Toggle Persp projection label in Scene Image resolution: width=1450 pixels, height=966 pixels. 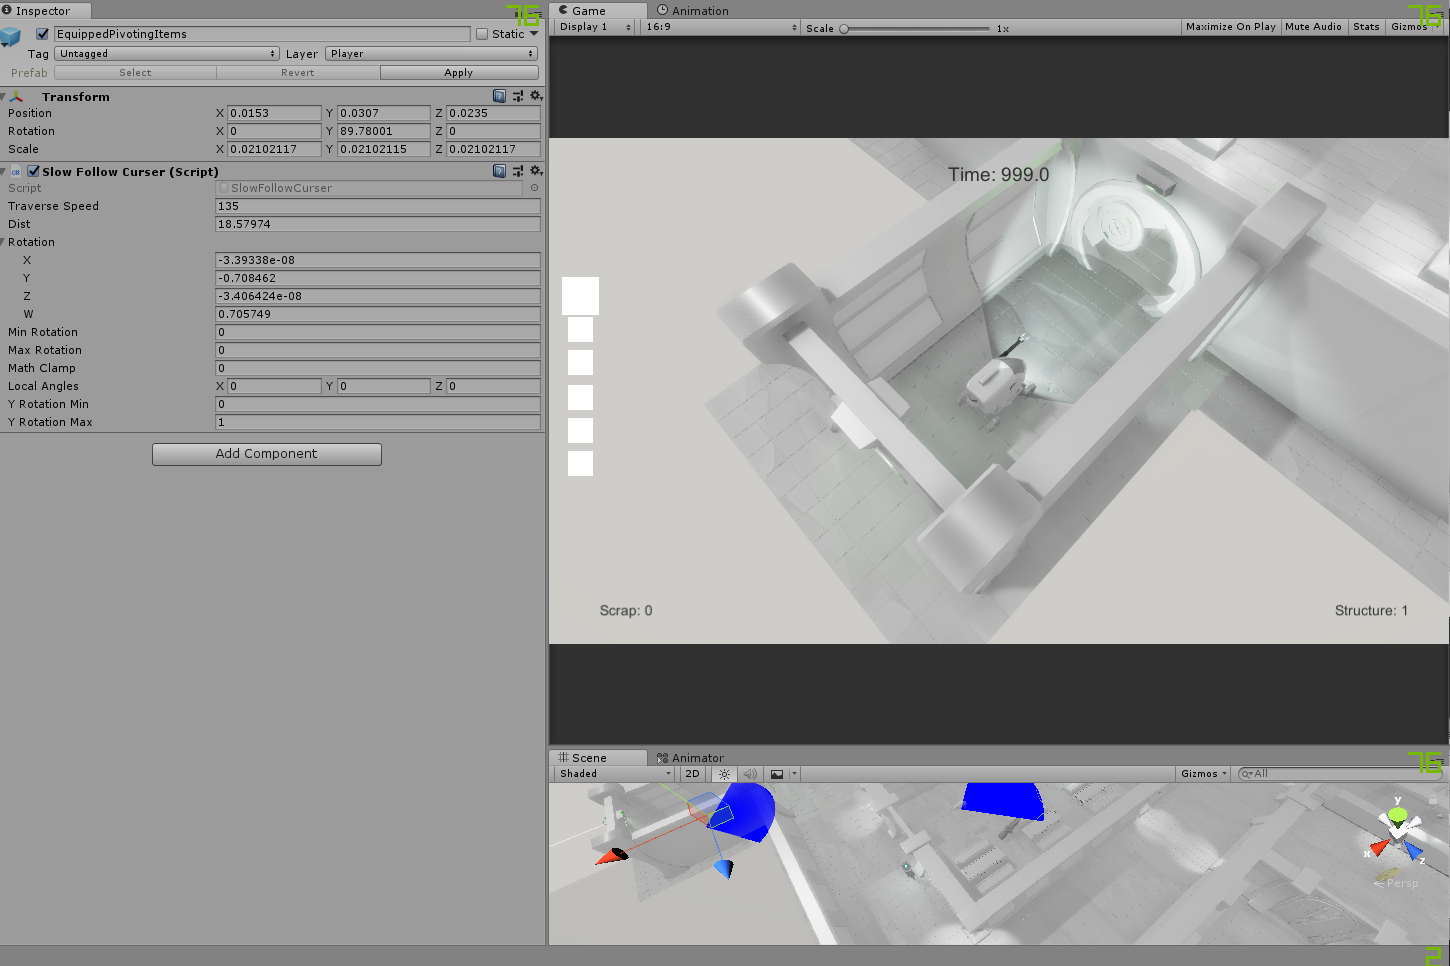click(1397, 883)
